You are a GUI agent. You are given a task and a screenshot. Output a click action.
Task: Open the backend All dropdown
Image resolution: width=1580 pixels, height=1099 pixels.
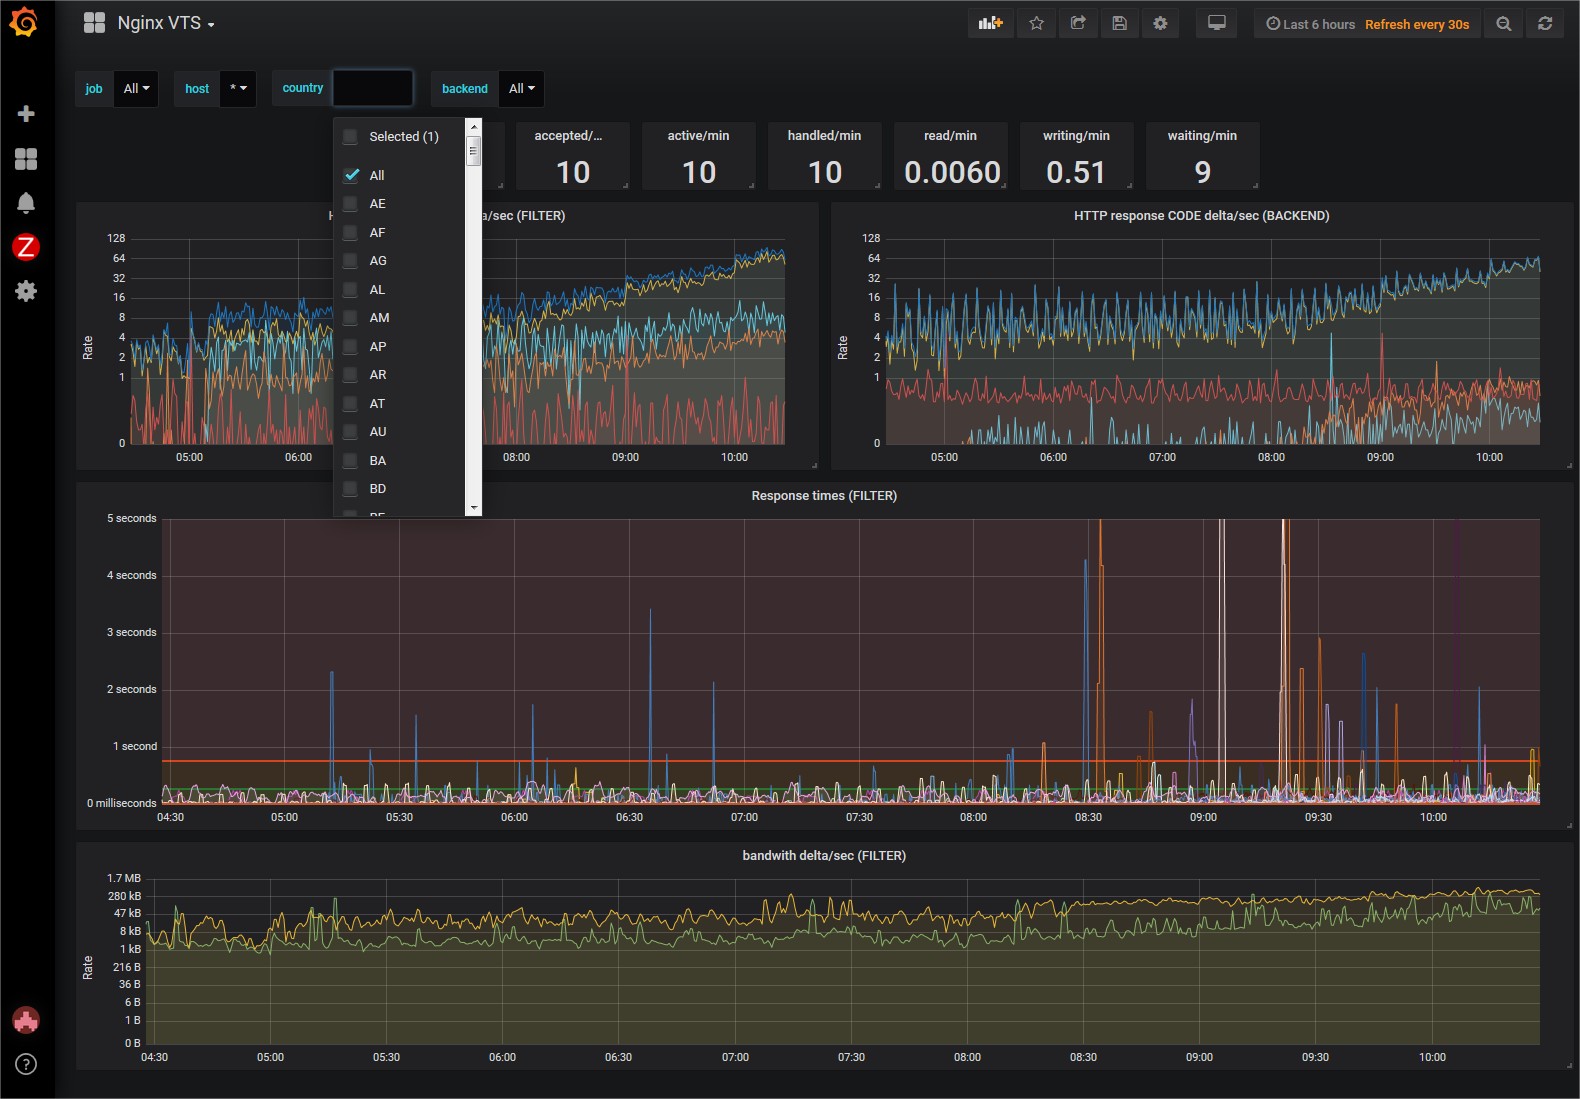pyautogui.click(x=521, y=89)
